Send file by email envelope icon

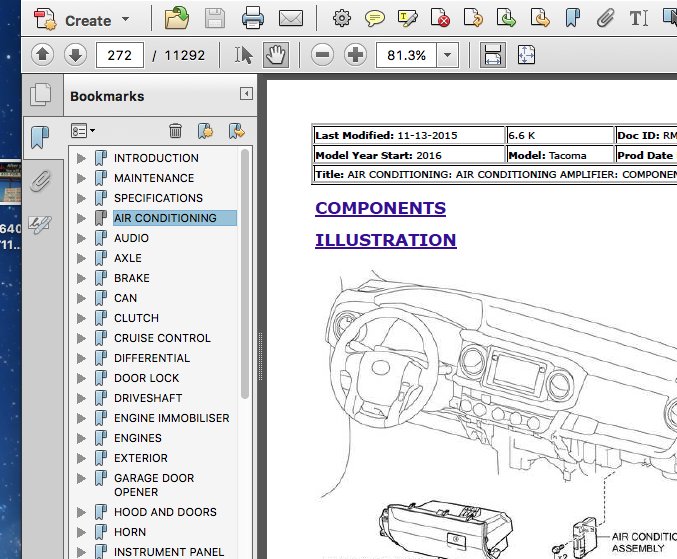[x=291, y=19]
